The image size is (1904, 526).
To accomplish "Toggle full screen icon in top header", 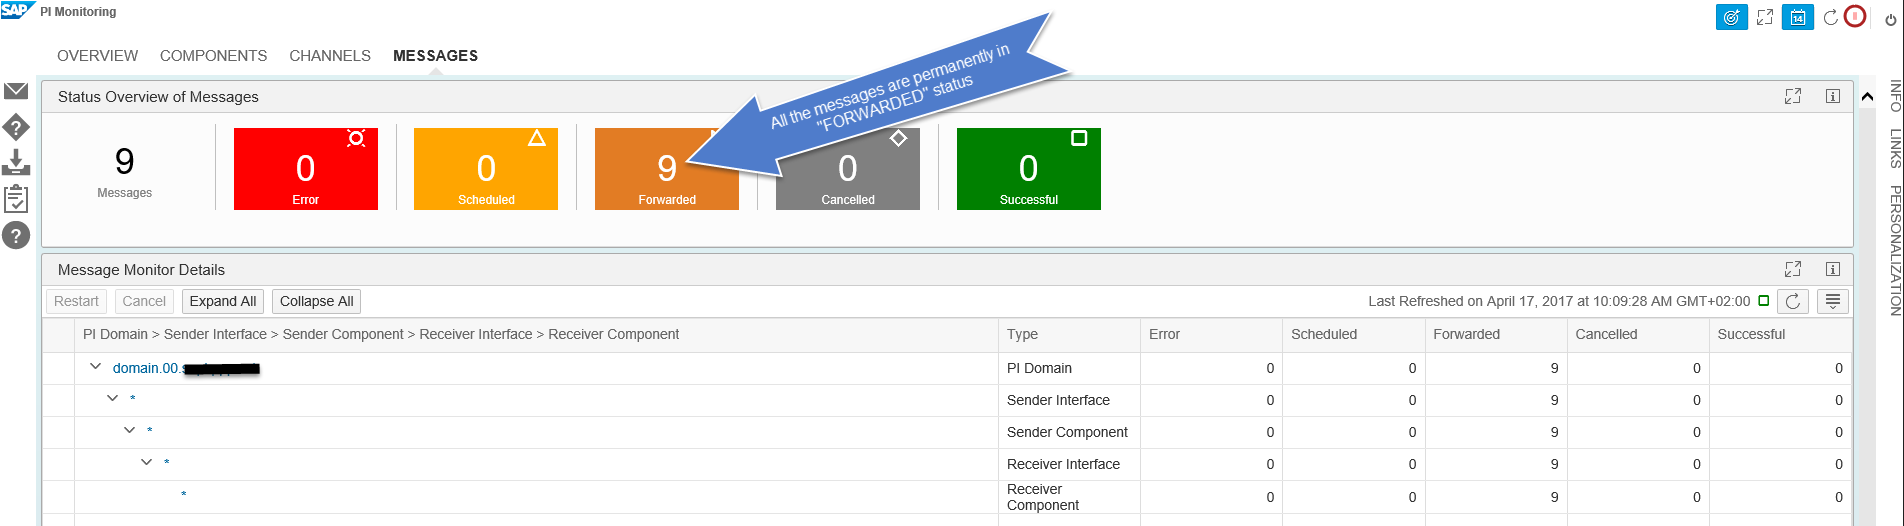I will (x=1765, y=17).
